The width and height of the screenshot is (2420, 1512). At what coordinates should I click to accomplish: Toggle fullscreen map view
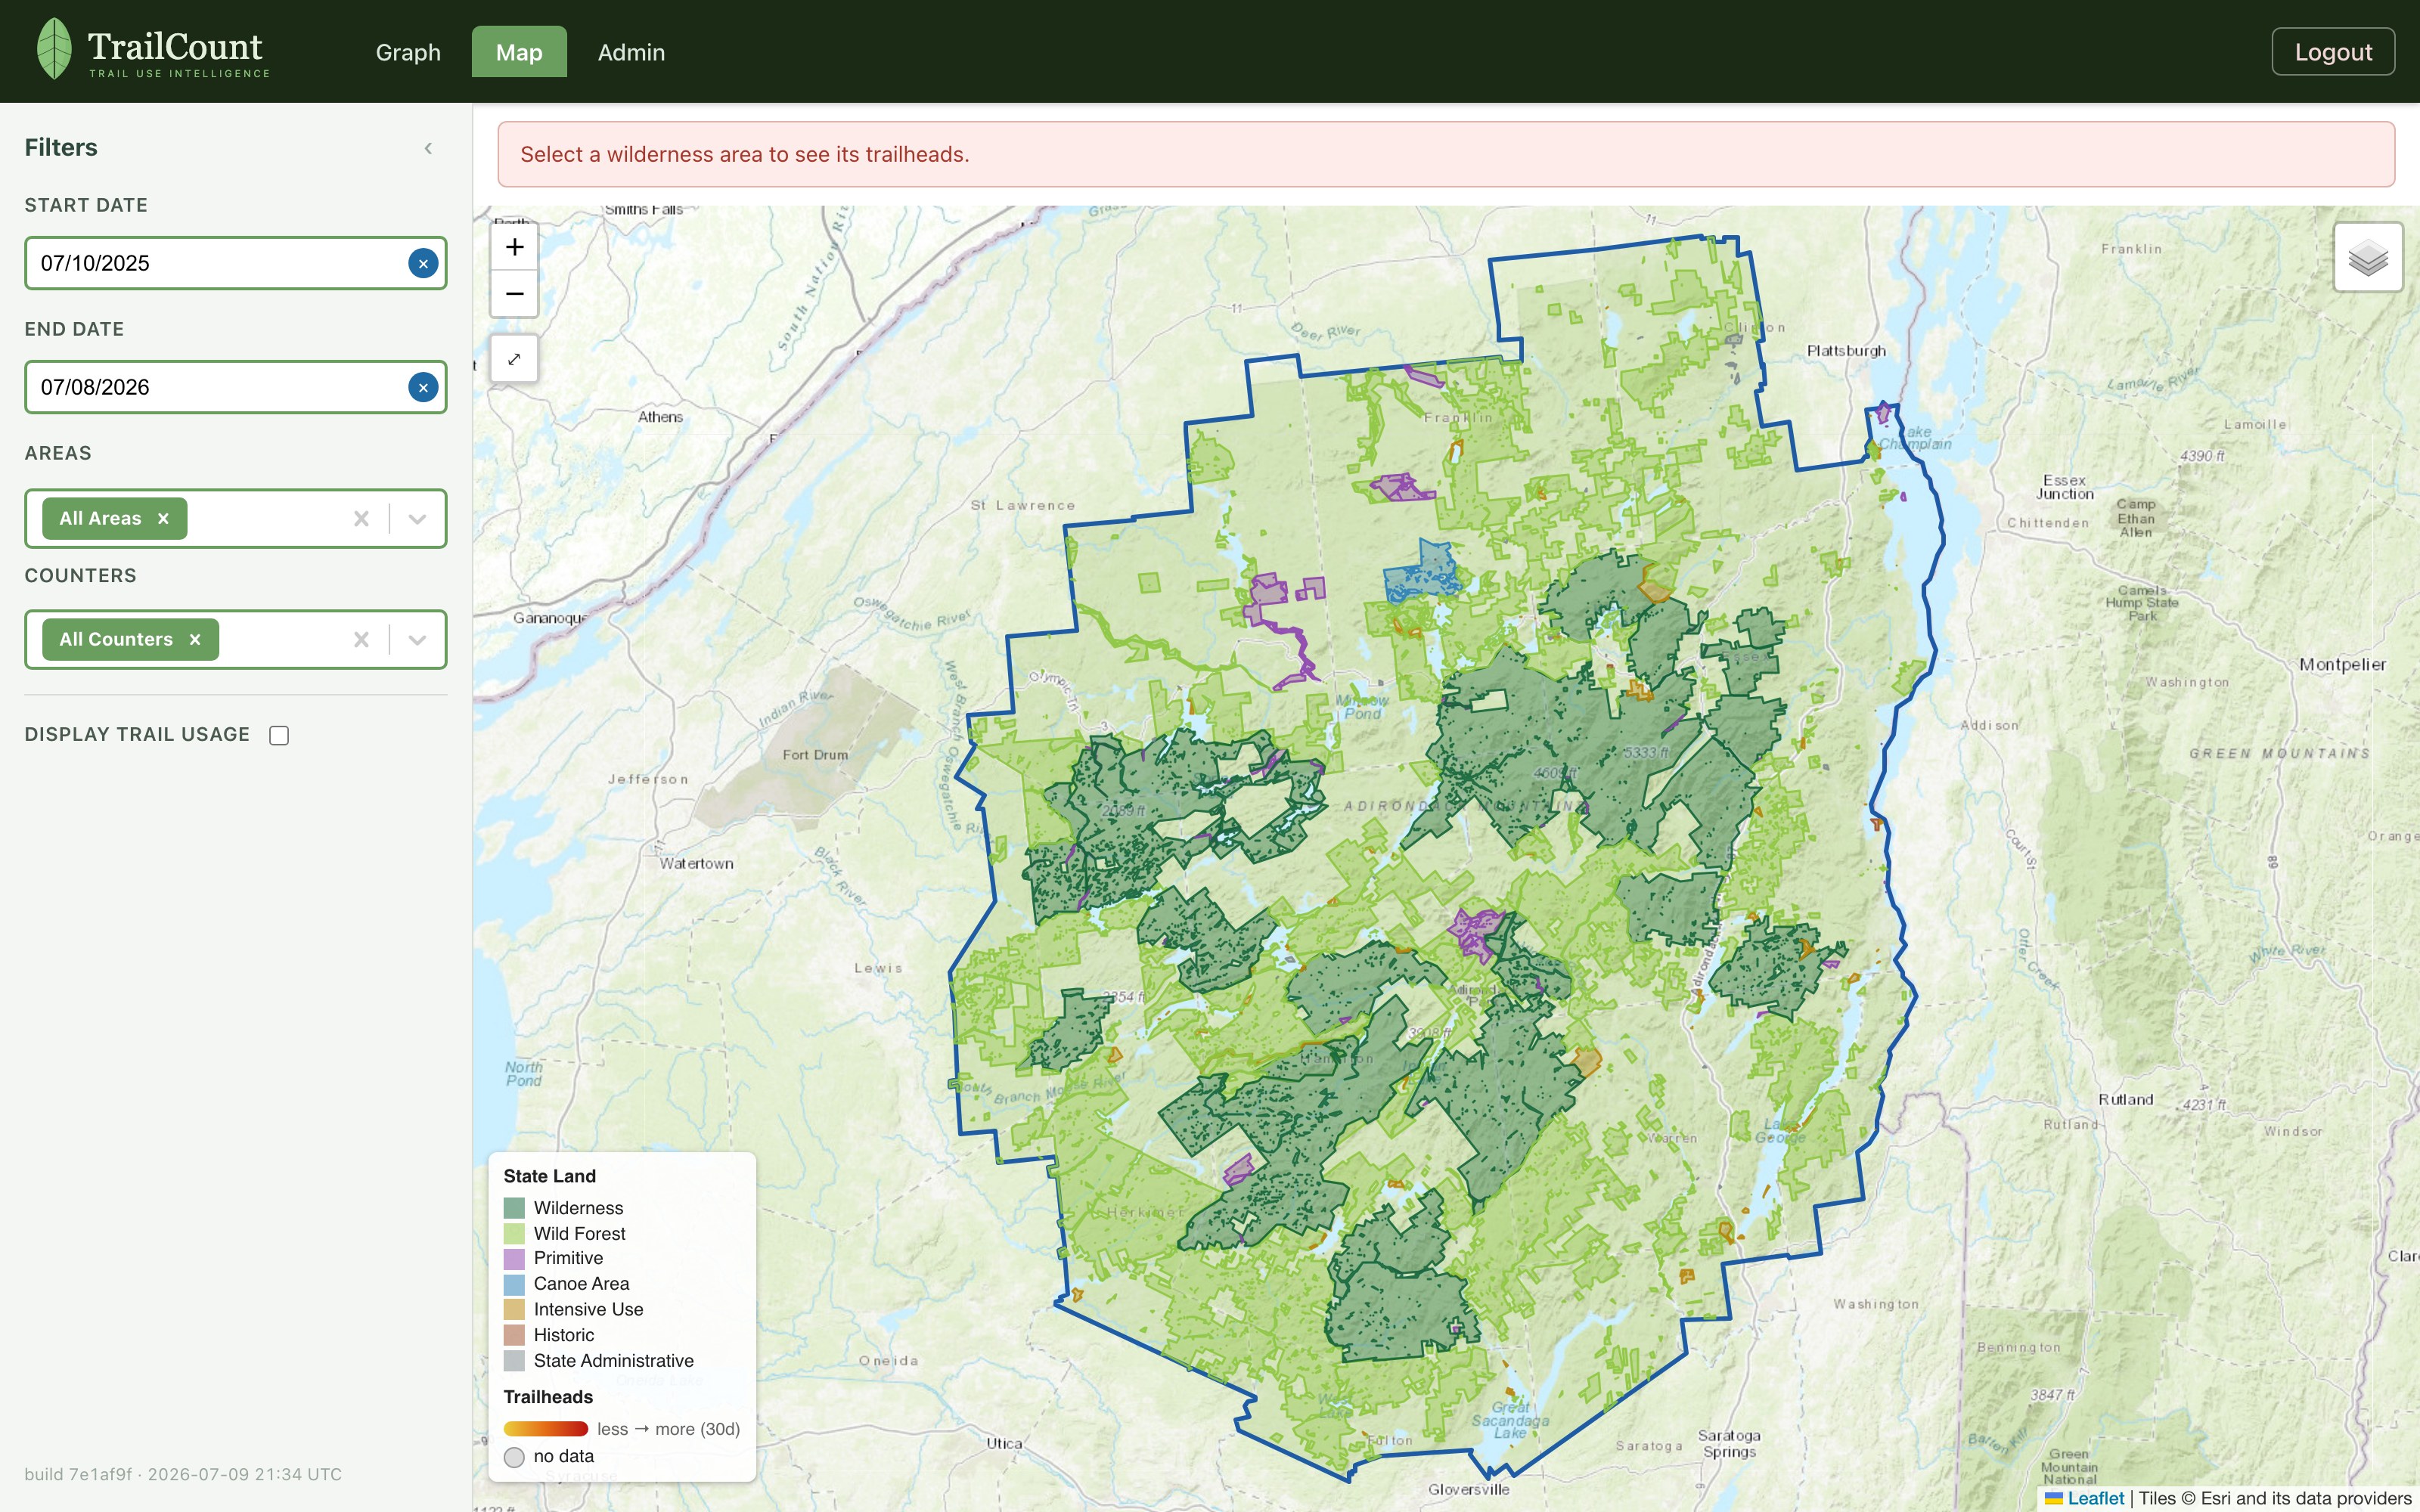[514, 358]
